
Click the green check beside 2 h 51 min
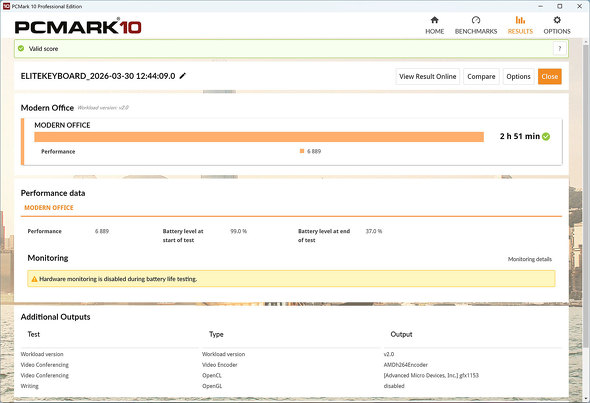pyautogui.click(x=546, y=137)
